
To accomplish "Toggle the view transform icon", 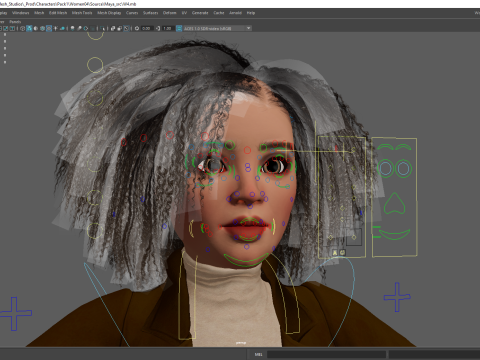I will pyautogui.click(x=179, y=28).
